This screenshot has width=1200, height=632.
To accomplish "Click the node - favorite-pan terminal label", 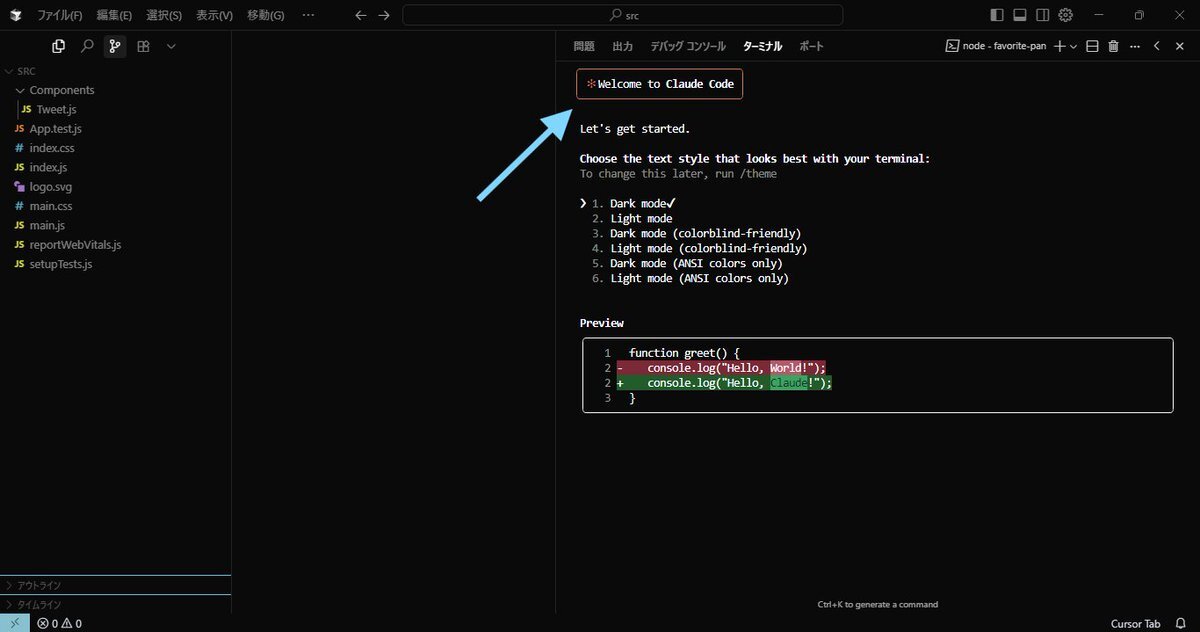I will (x=996, y=46).
